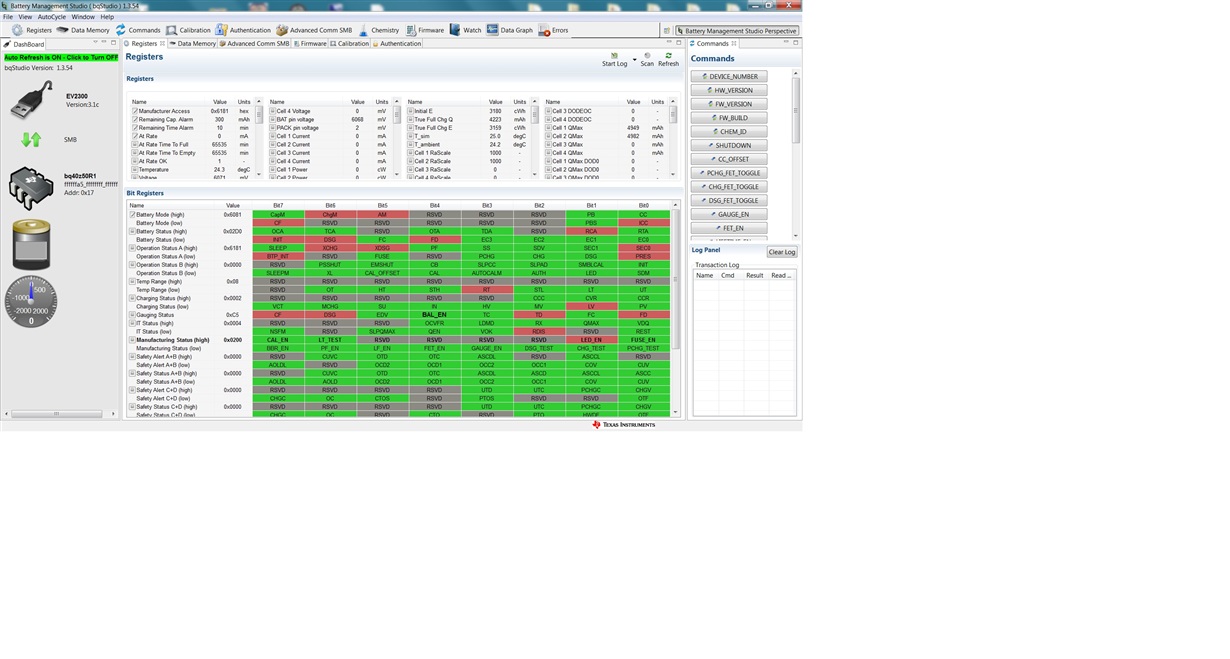Viewport: 1230px width, 659px height.
Task: Open Data Memory from the main toolbar
Action: pos(83,30)
